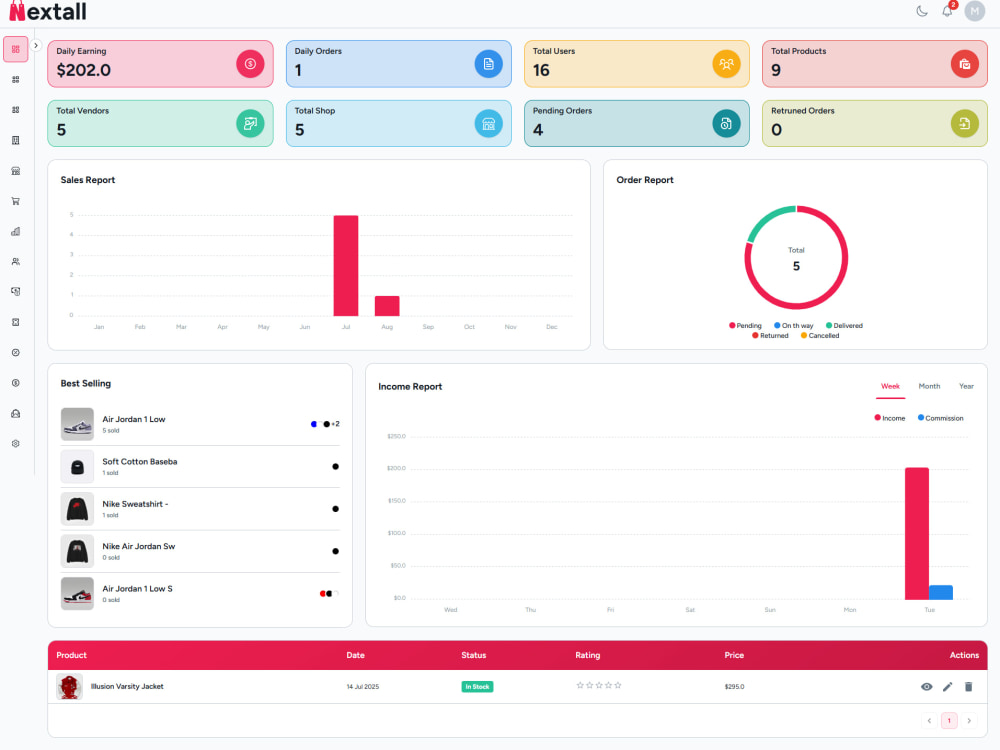Click the 14 Jul 2025 date cell

pos(363,687)
